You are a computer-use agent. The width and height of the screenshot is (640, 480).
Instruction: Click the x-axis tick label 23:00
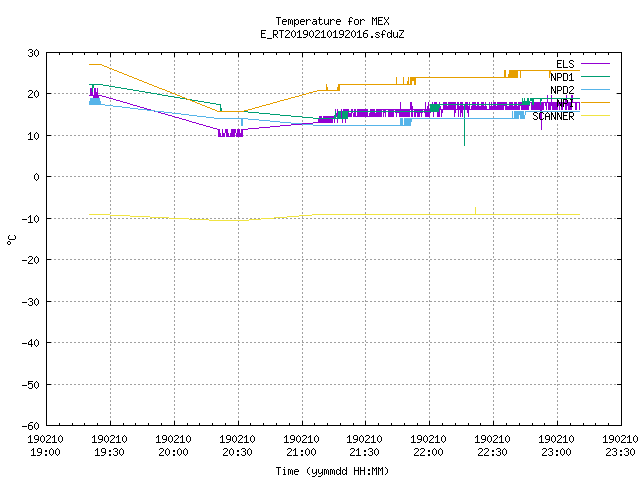(556, 452)
